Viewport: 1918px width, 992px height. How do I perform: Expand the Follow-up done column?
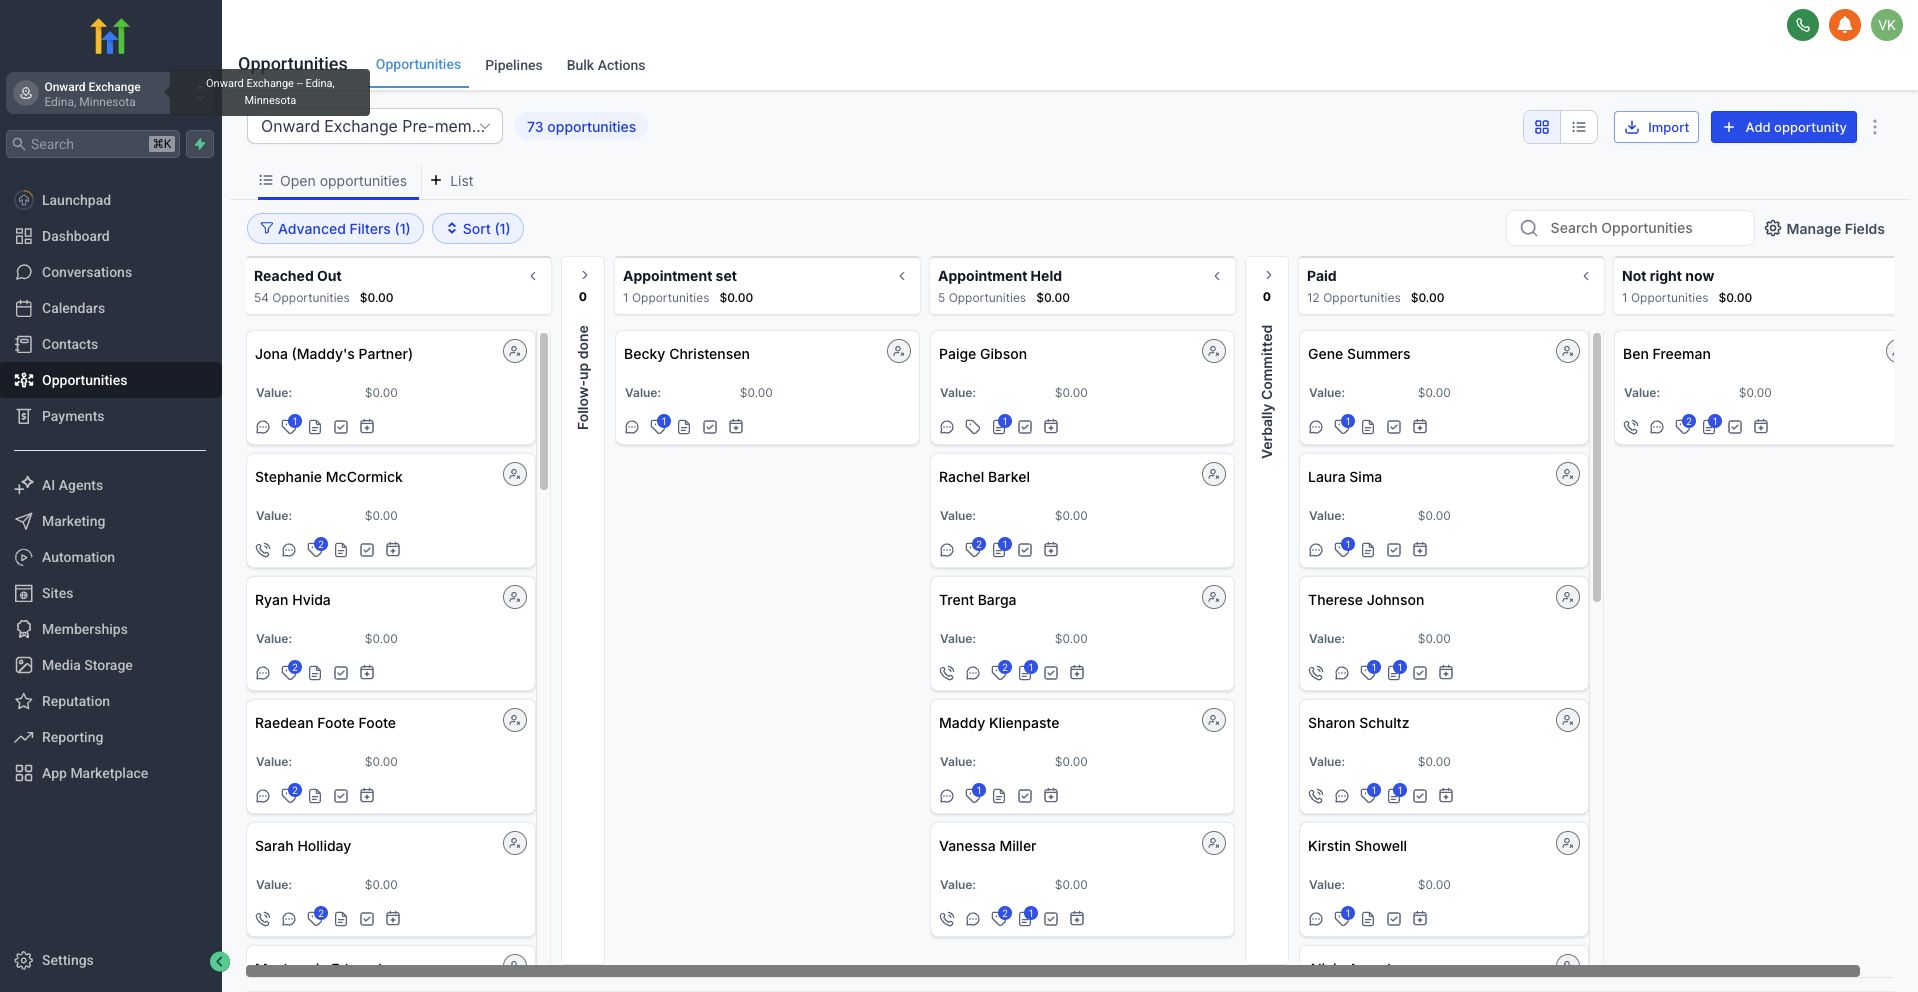point(584,275)
